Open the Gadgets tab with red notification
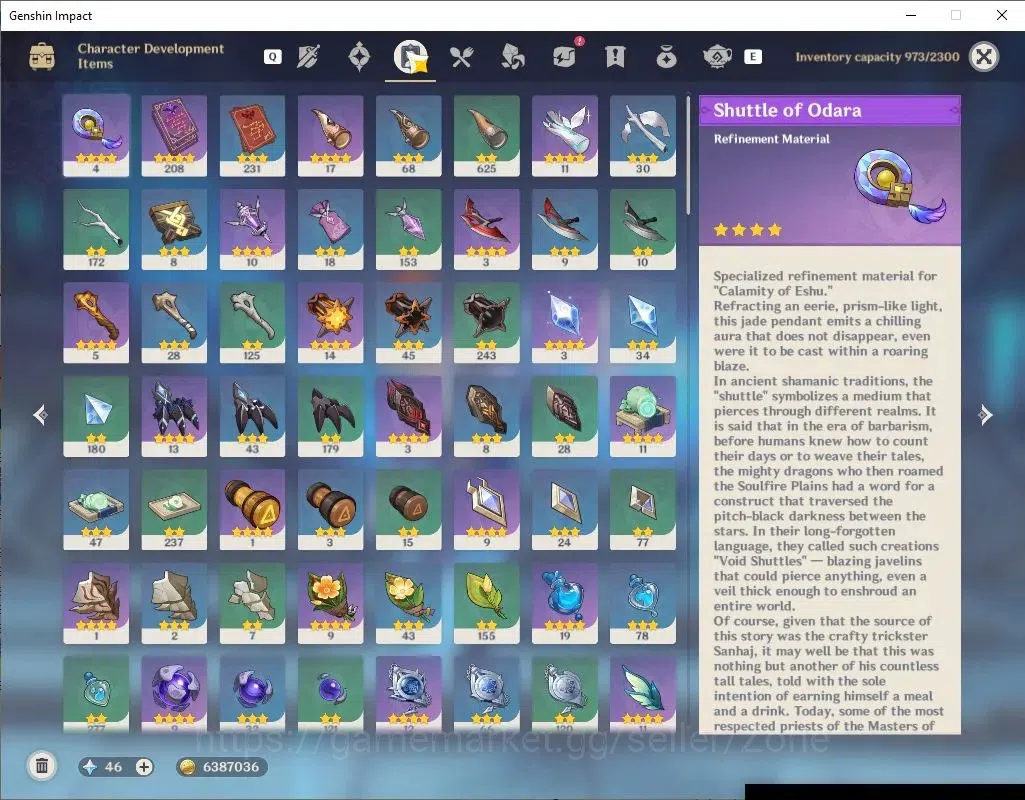 coord(565,55)
